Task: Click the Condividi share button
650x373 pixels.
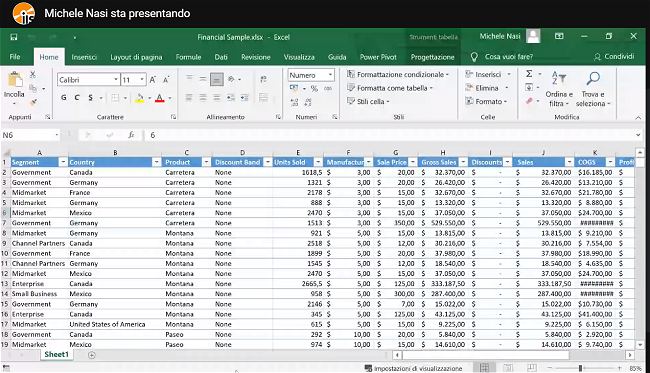Action: click(x=614, y=56)
